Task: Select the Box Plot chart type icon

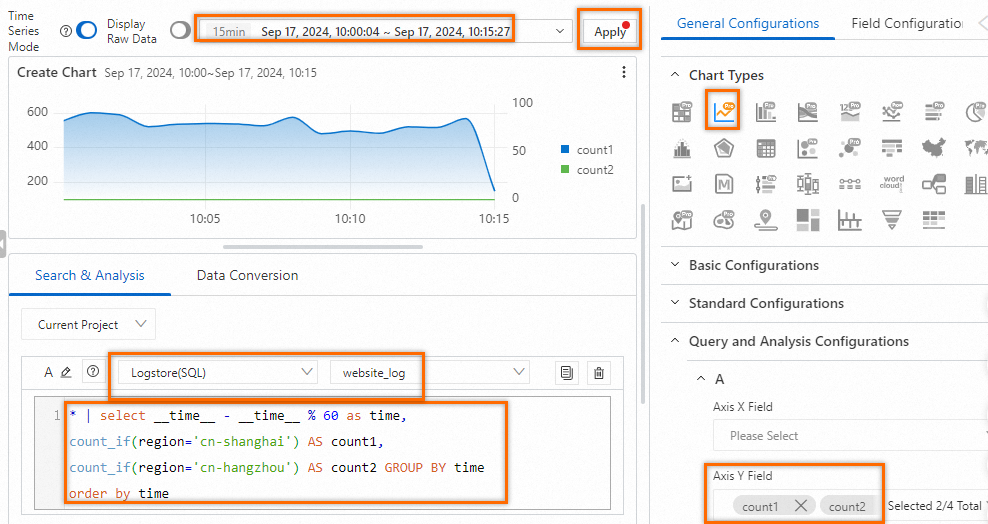Action: click(807, 184)
